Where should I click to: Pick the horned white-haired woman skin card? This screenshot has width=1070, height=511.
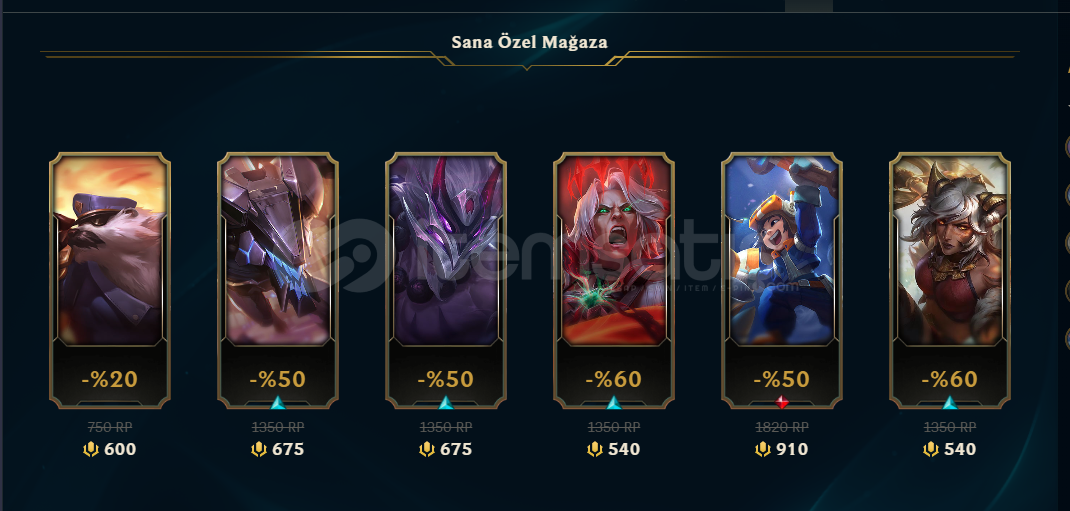pyautogui.click(x=950, y=280)
